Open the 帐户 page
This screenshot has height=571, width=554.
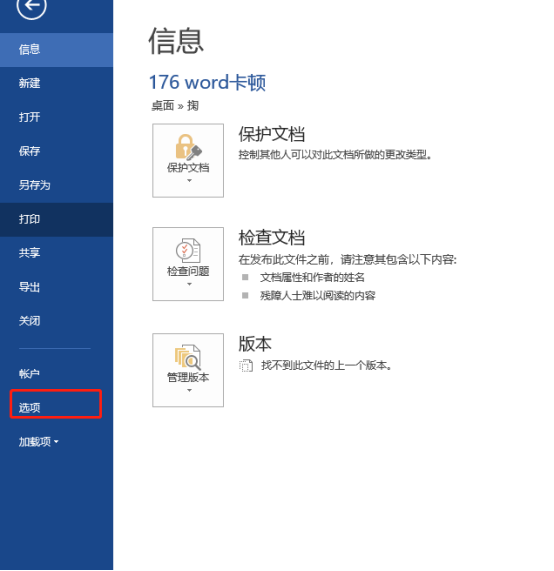pos(56,374)
